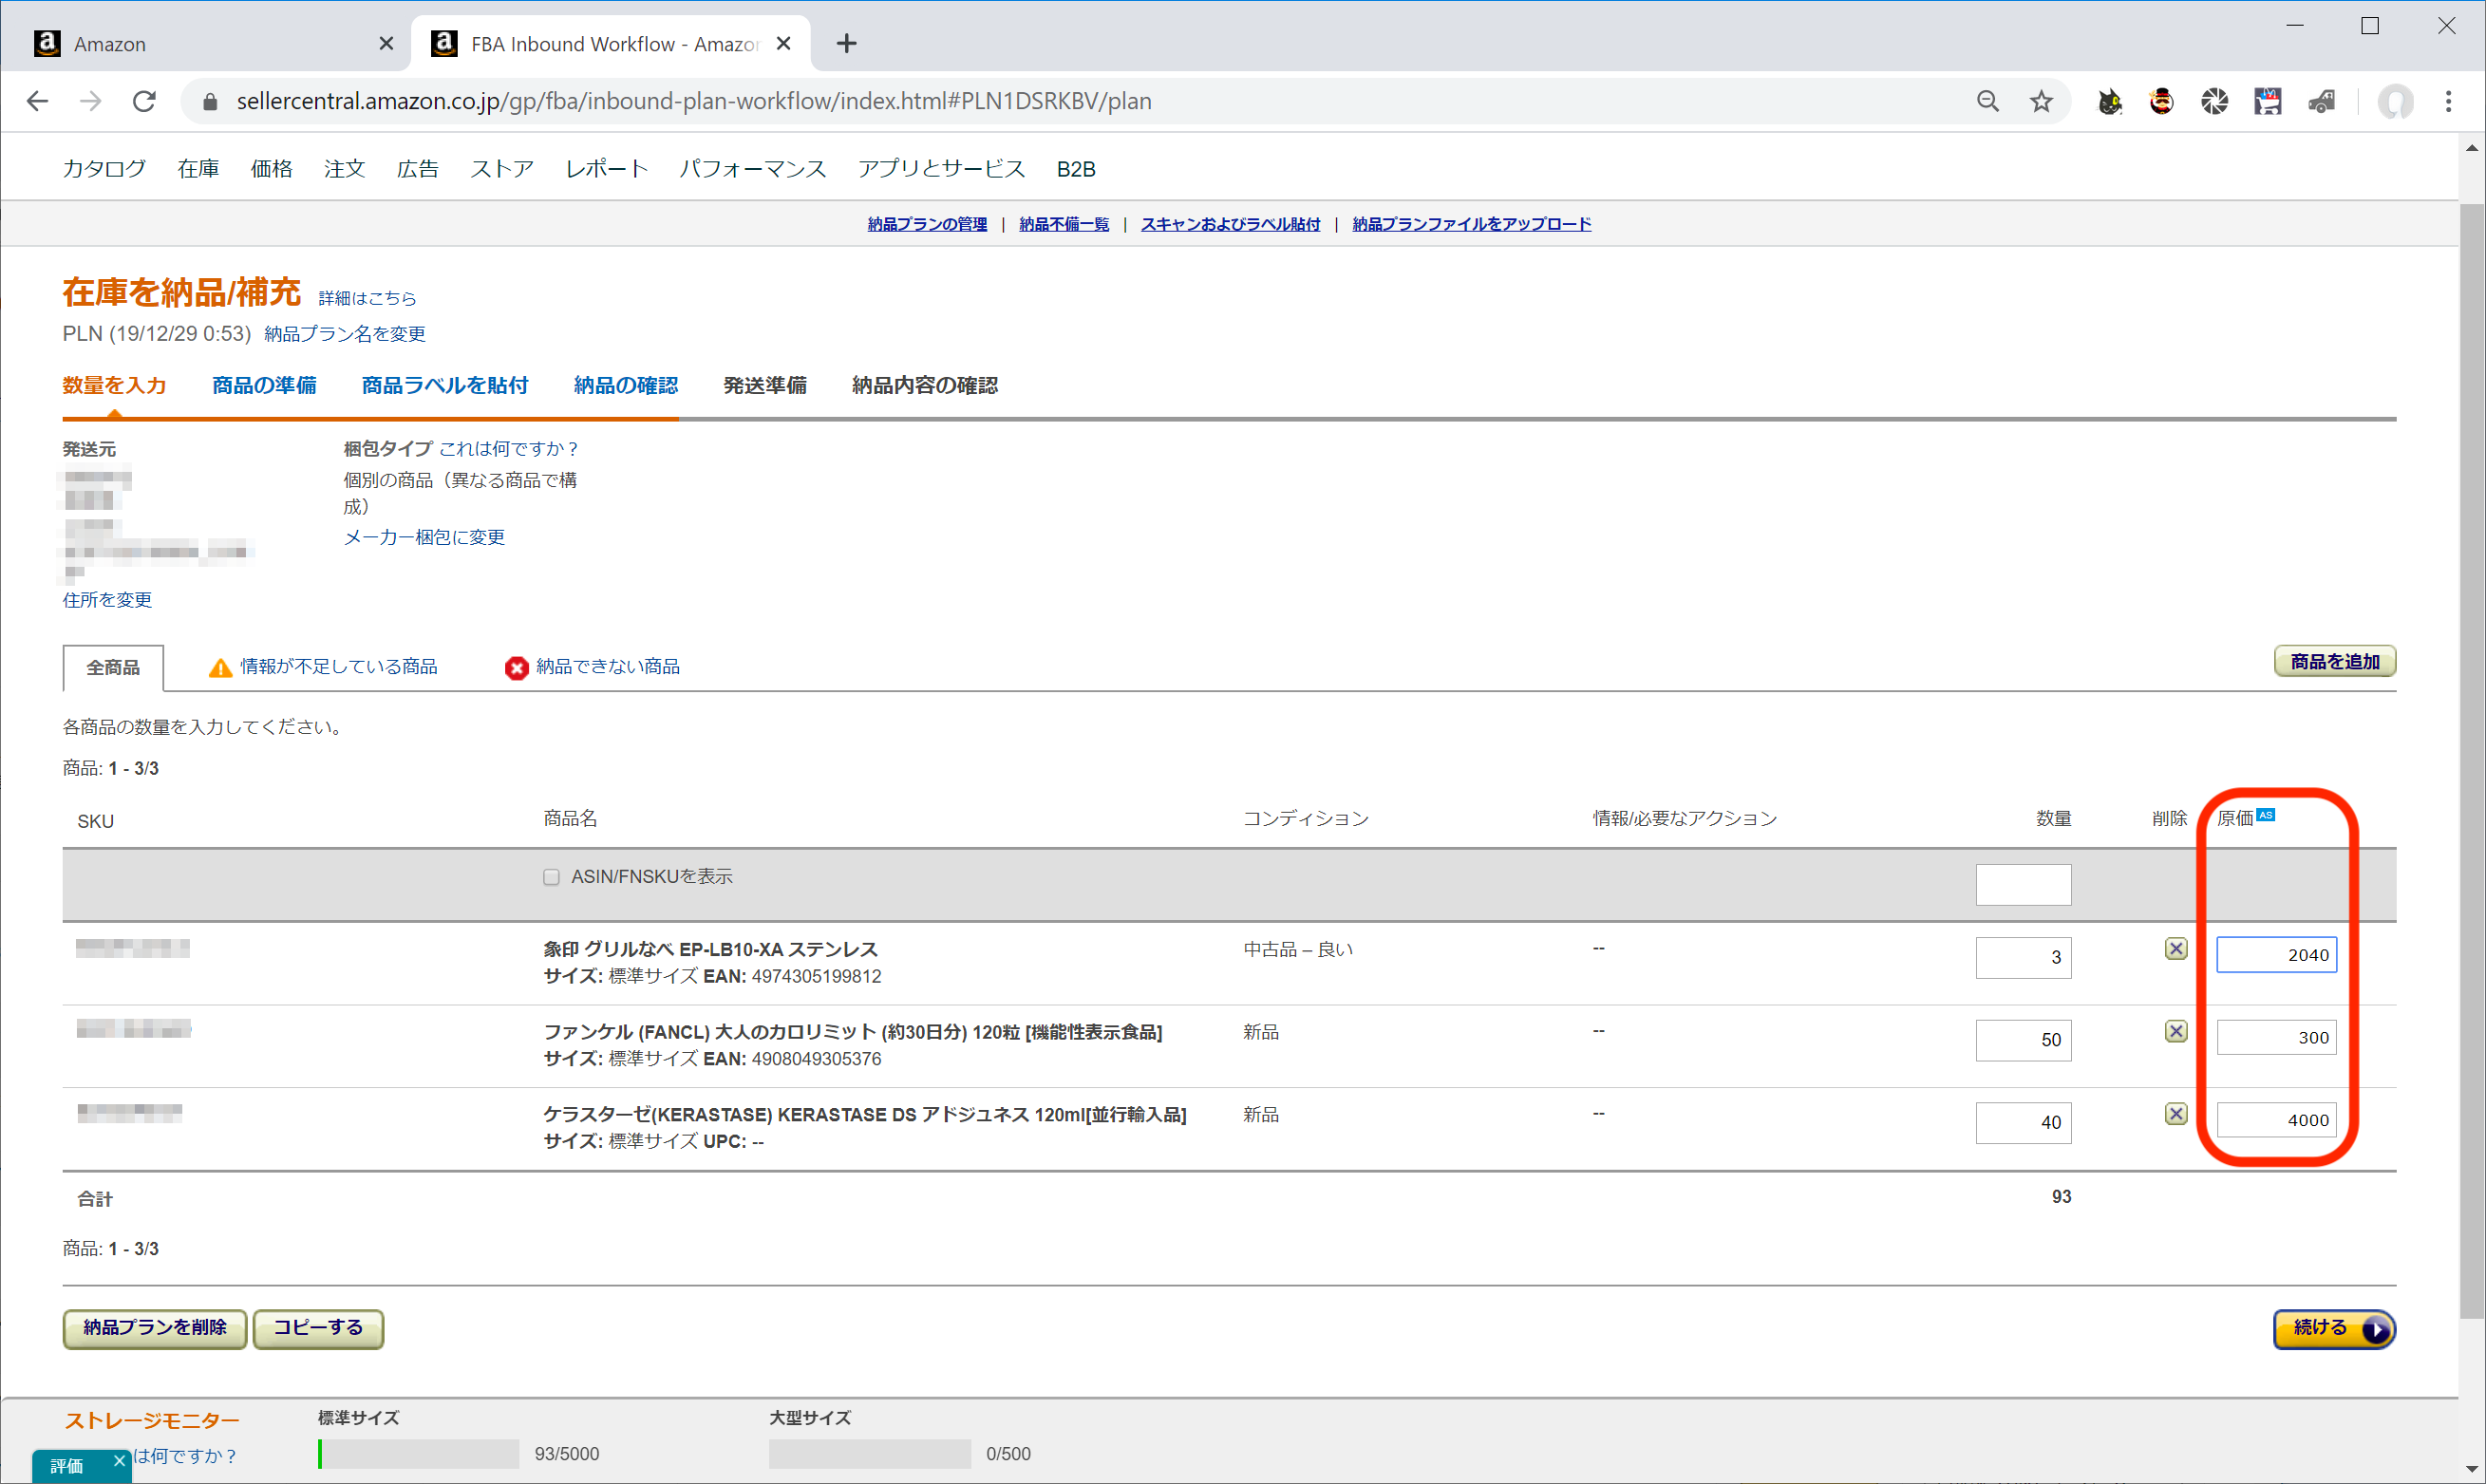Go to 商品の準備 step
The height and width of the screenshot is (1484, 2486).
pyautogui.click(x=264, y=385)
